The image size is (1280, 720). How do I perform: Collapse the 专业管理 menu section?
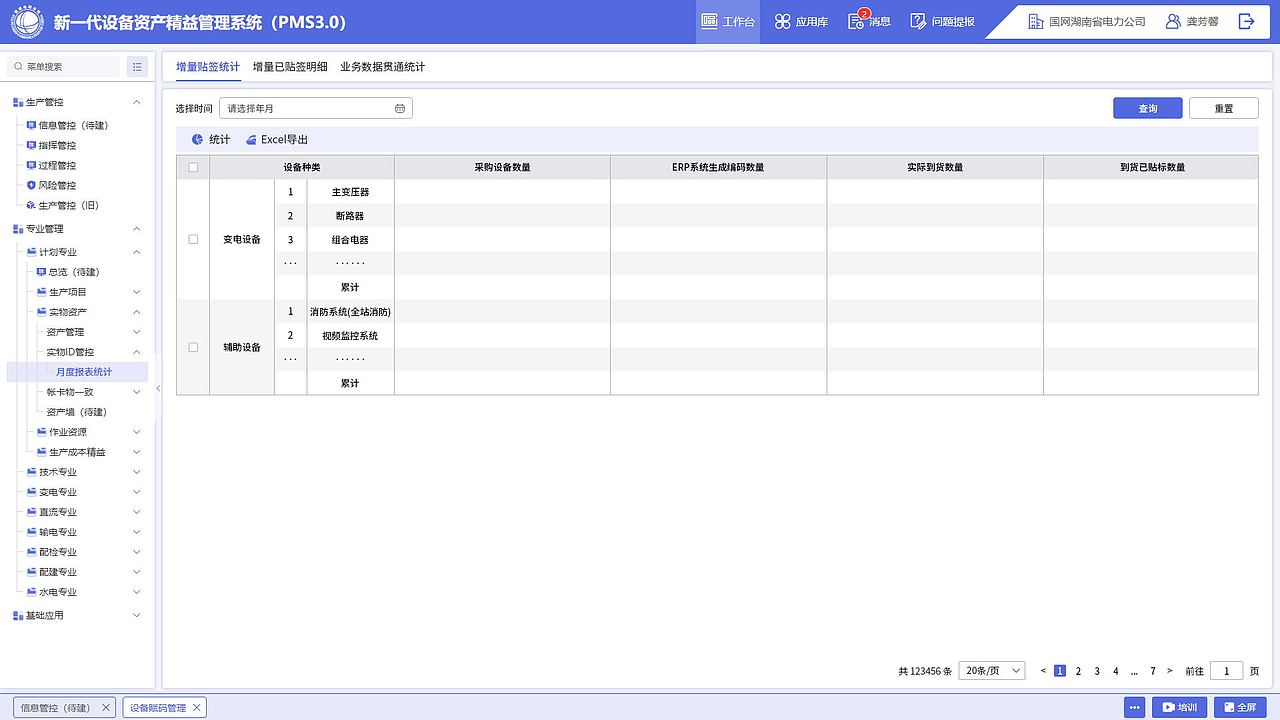point(137,229)
